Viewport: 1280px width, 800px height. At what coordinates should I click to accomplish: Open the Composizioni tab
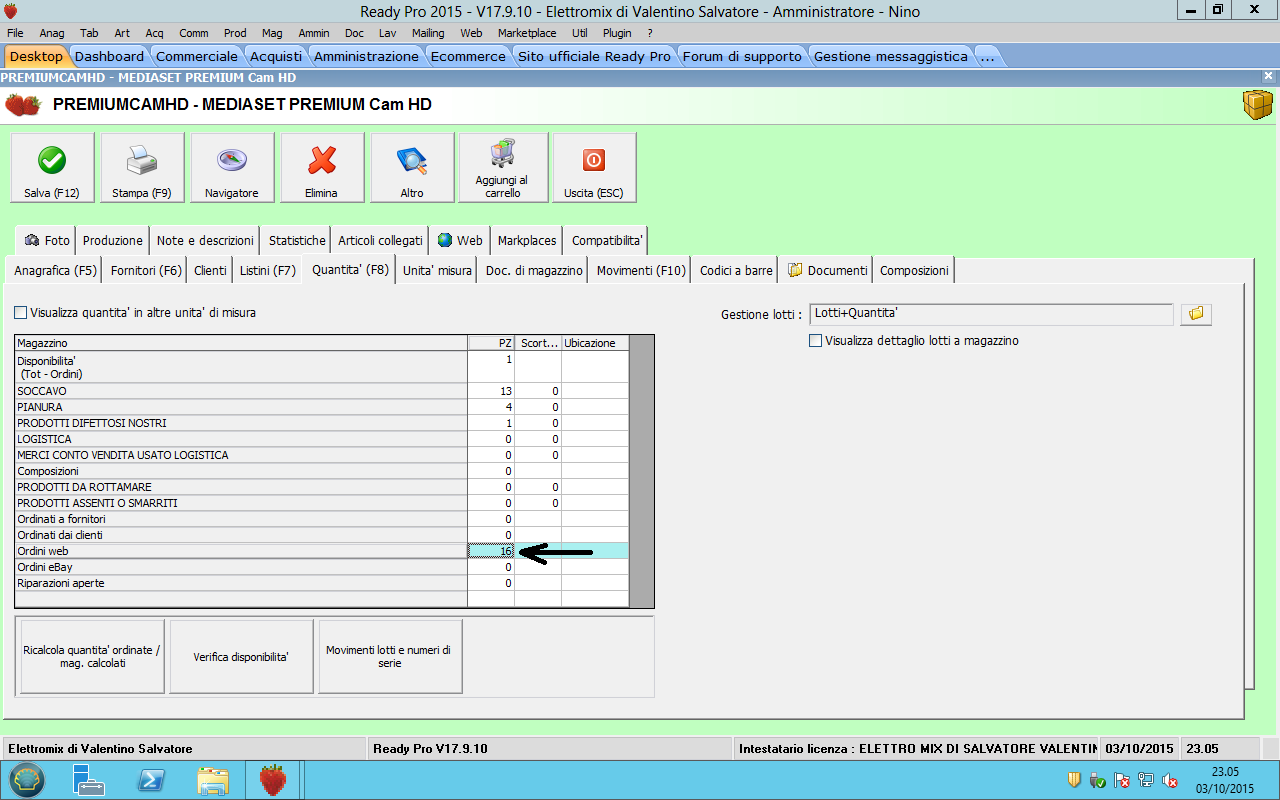pyautogui.click(x=915, y=271)
